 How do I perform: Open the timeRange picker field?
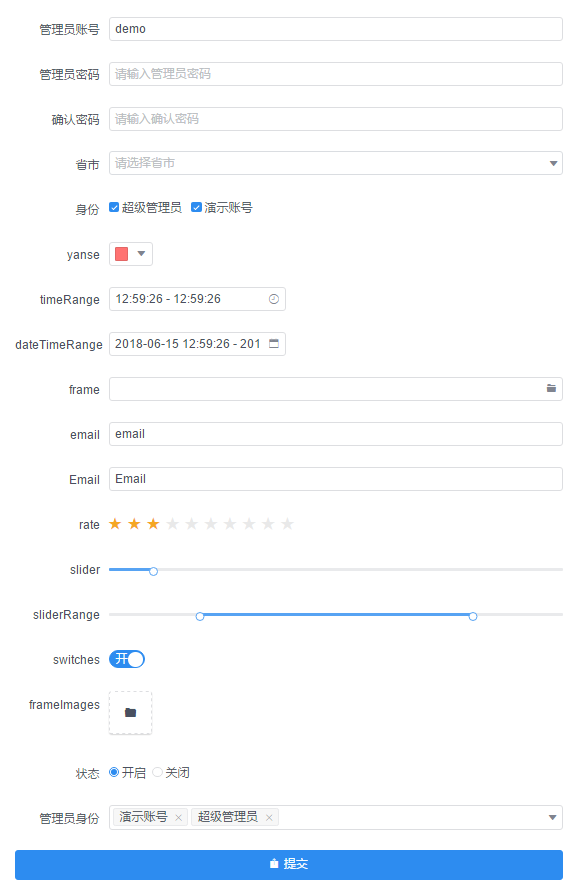click(x=197, y=299)
